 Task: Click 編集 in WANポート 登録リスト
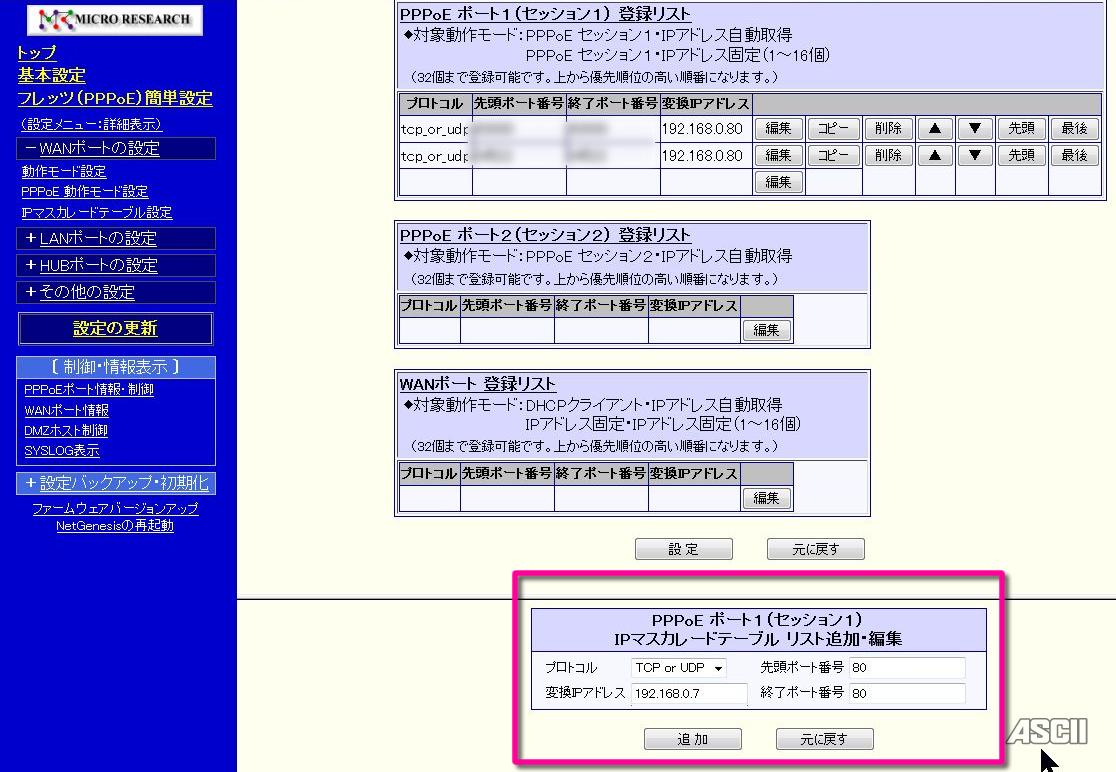click(767, 498)
